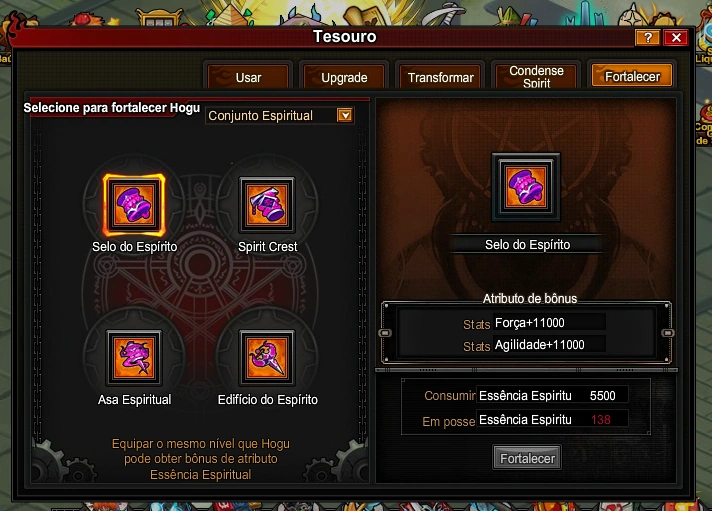Select the Spirit Crest item icon
The height and width of the screenshot is (511, 712).
coord(267,205)
